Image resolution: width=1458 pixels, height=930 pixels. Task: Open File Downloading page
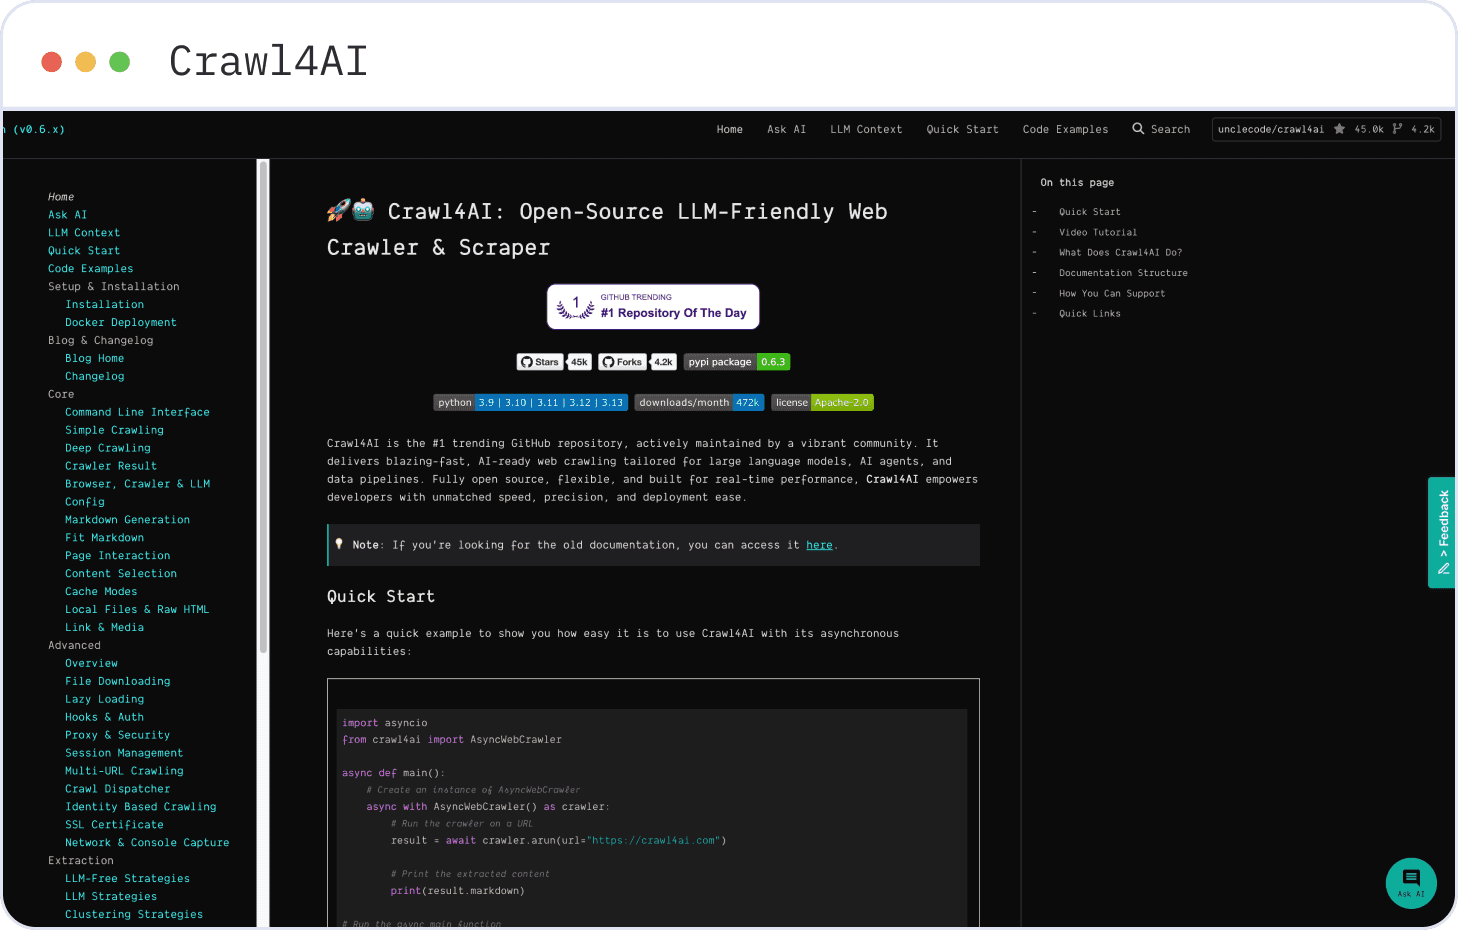[x=118, y=682]
